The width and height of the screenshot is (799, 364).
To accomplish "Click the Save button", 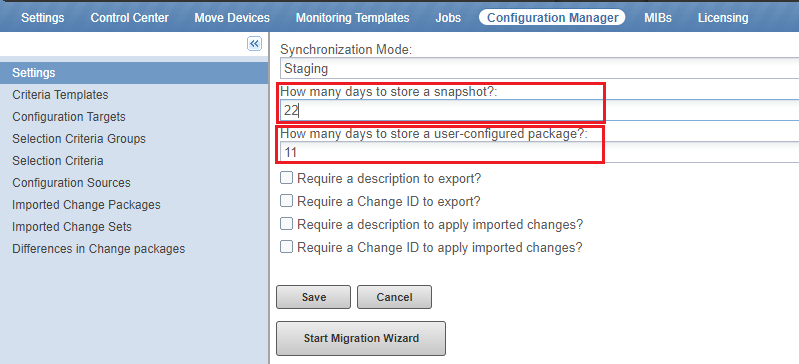I will 313,297.
